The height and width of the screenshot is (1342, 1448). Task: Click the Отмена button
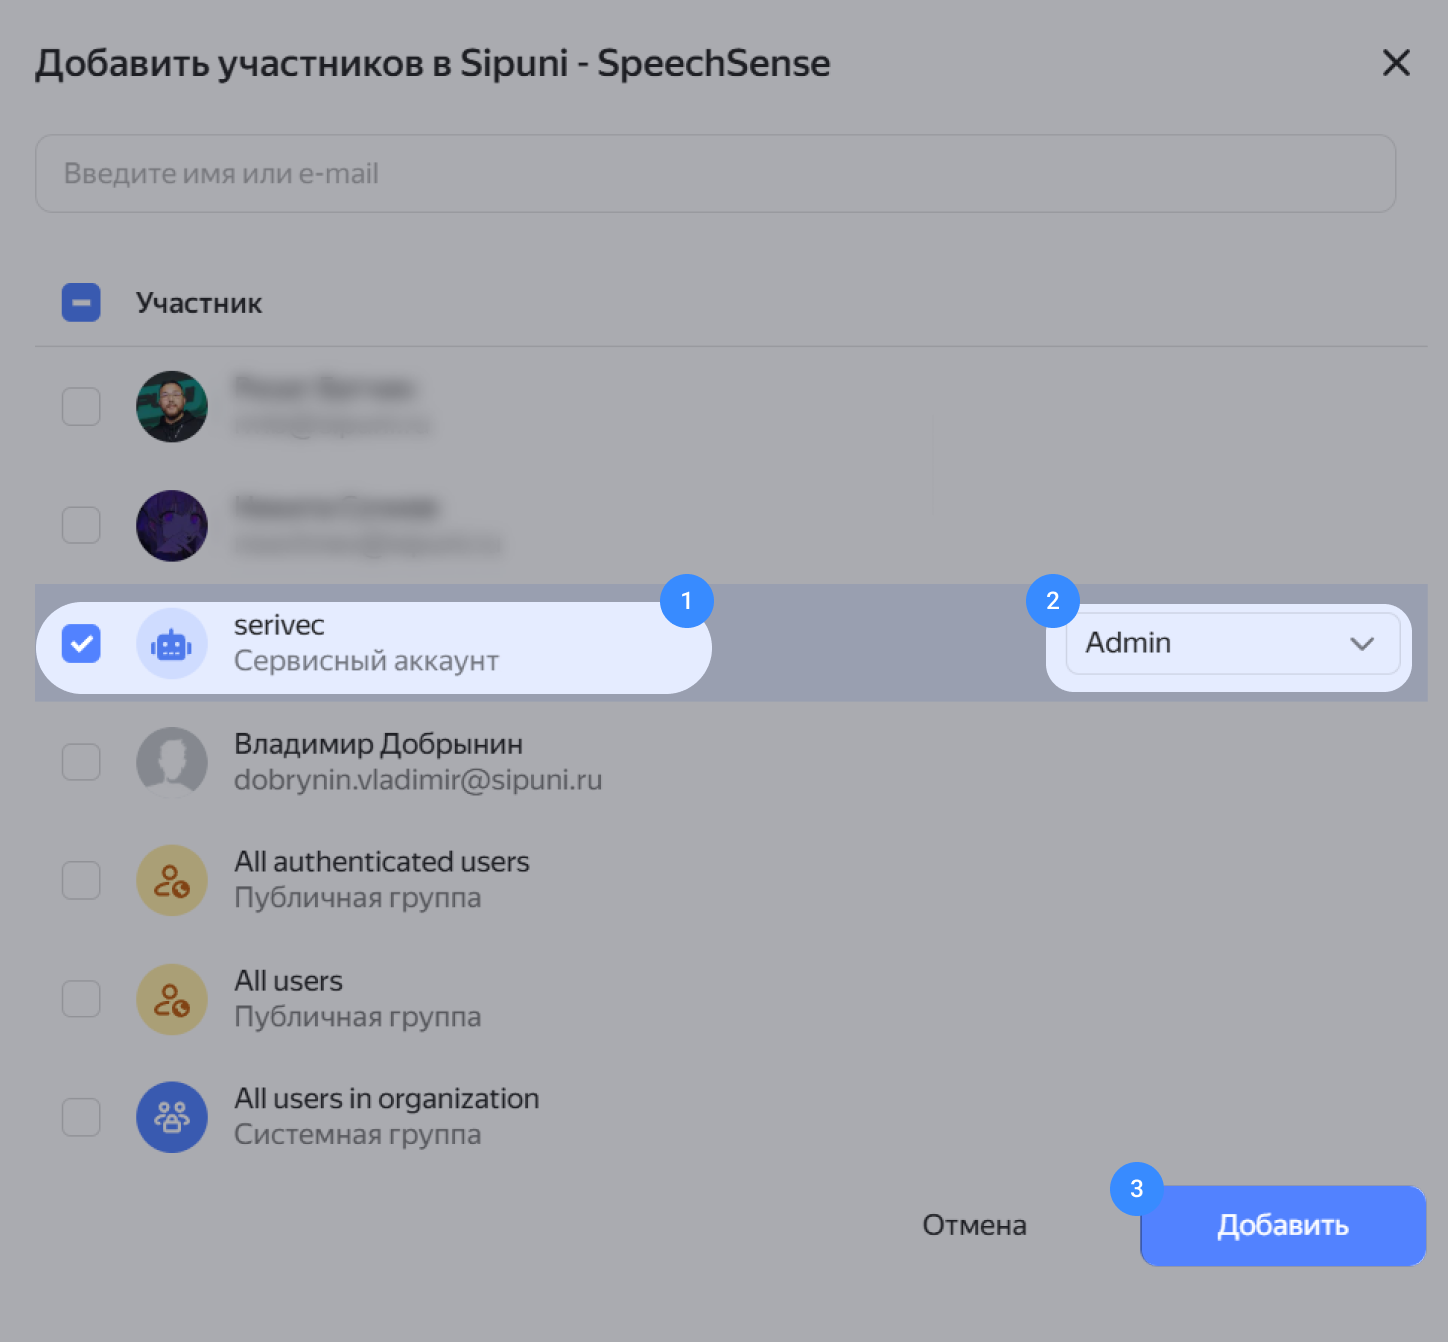click(x=974, y=1226)
